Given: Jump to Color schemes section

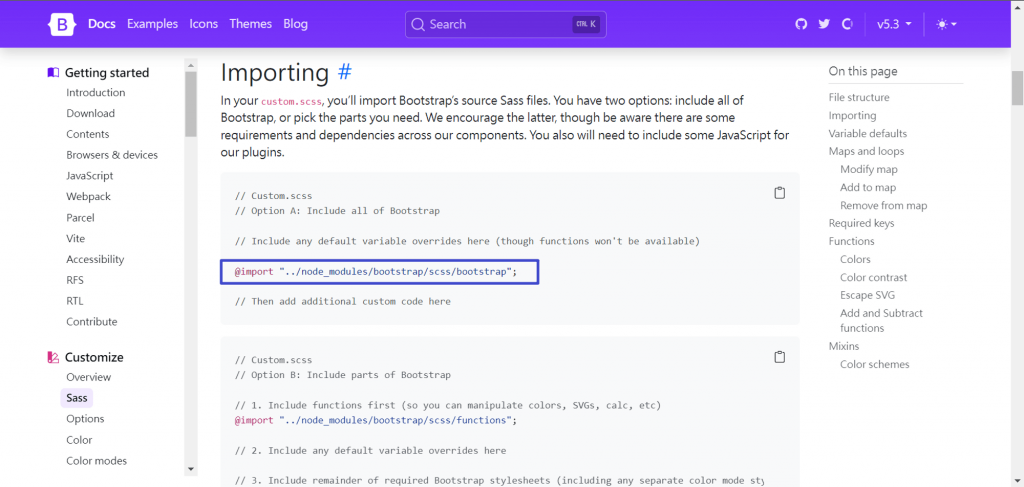Looking at the screenshot, I should coord(874,364).
